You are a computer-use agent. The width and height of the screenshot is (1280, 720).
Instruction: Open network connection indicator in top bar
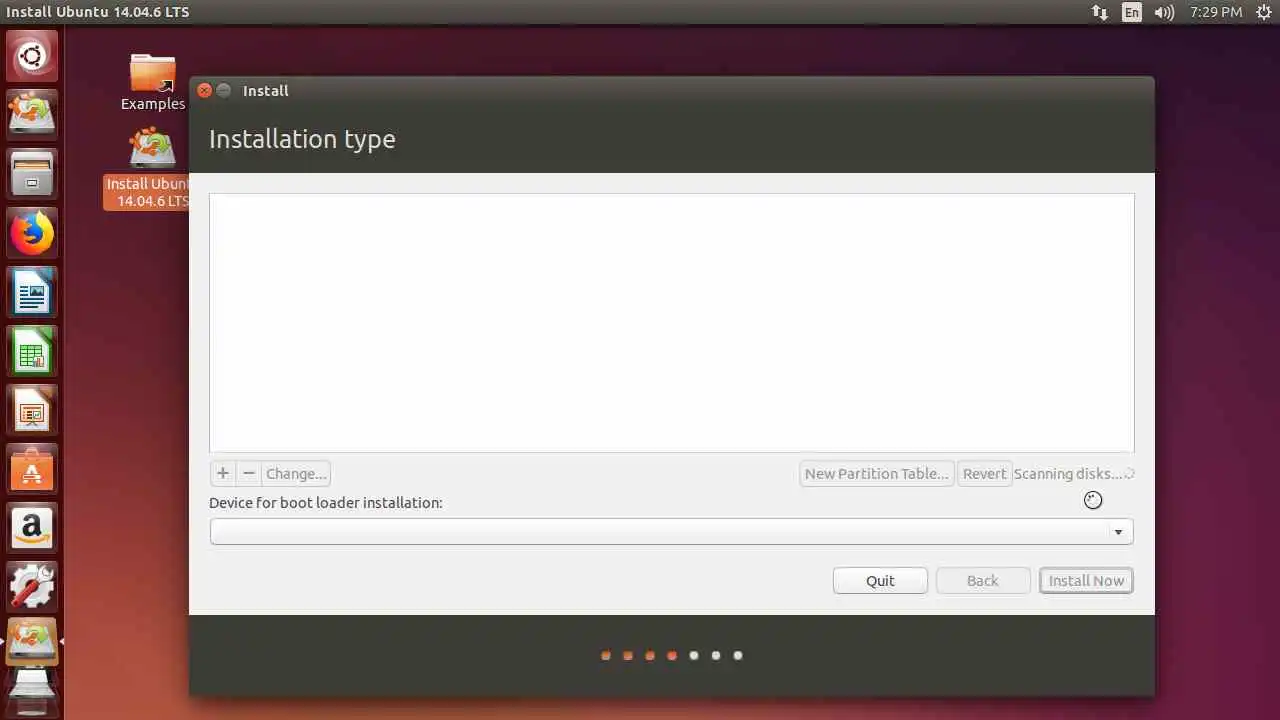(x=1100, y=12)
